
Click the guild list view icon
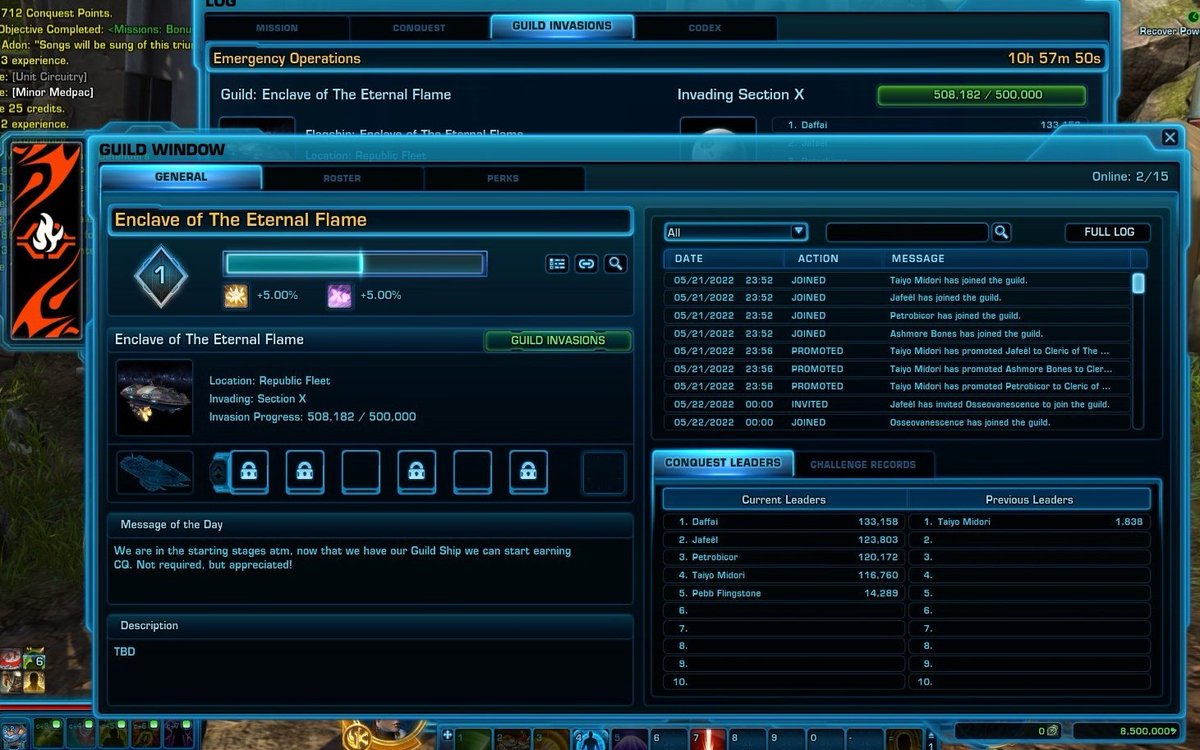pyautogui.click(x=558, y=264)
